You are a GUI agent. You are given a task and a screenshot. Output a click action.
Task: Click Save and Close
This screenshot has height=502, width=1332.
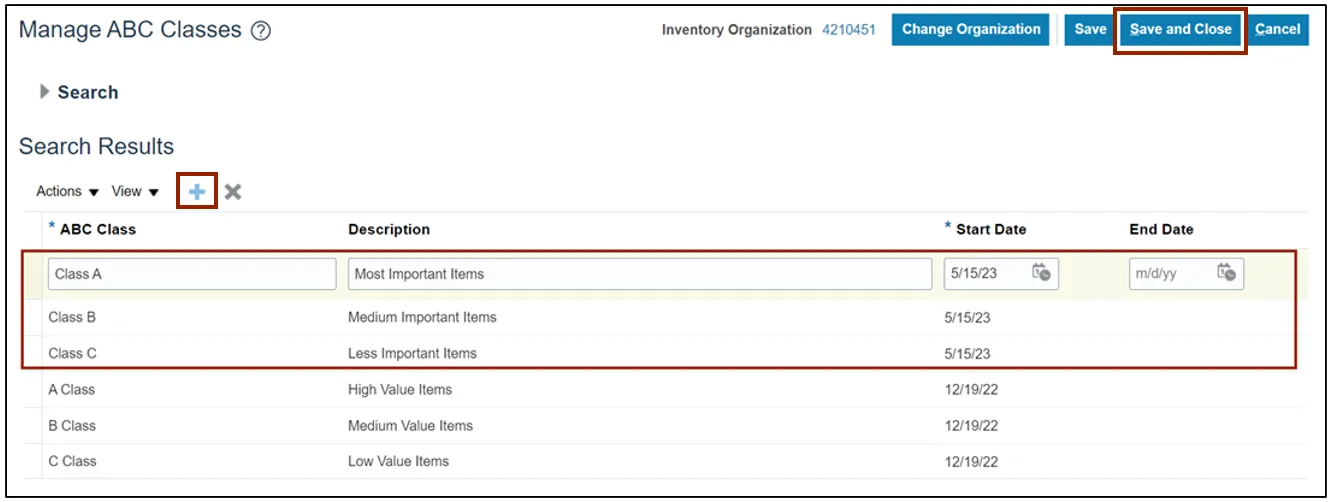tap(1180, 30)
